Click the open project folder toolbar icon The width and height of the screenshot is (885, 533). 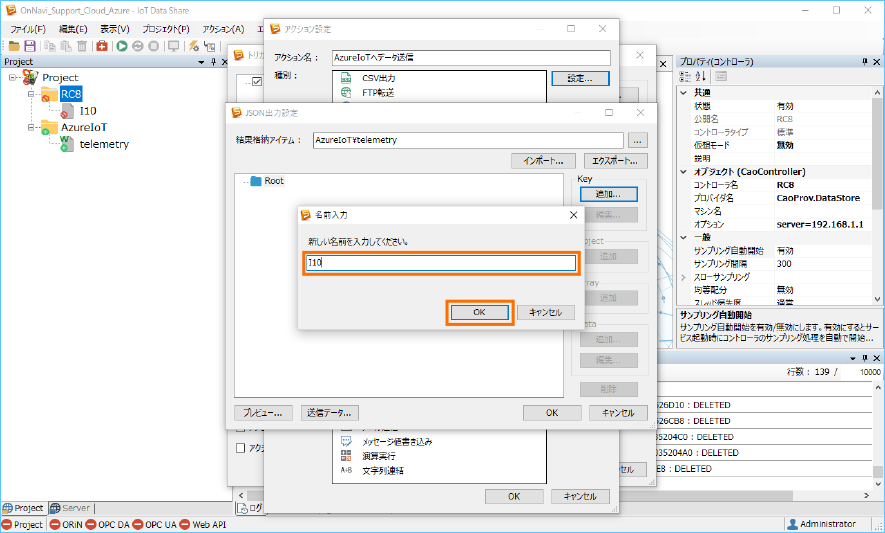coord(13,46)
